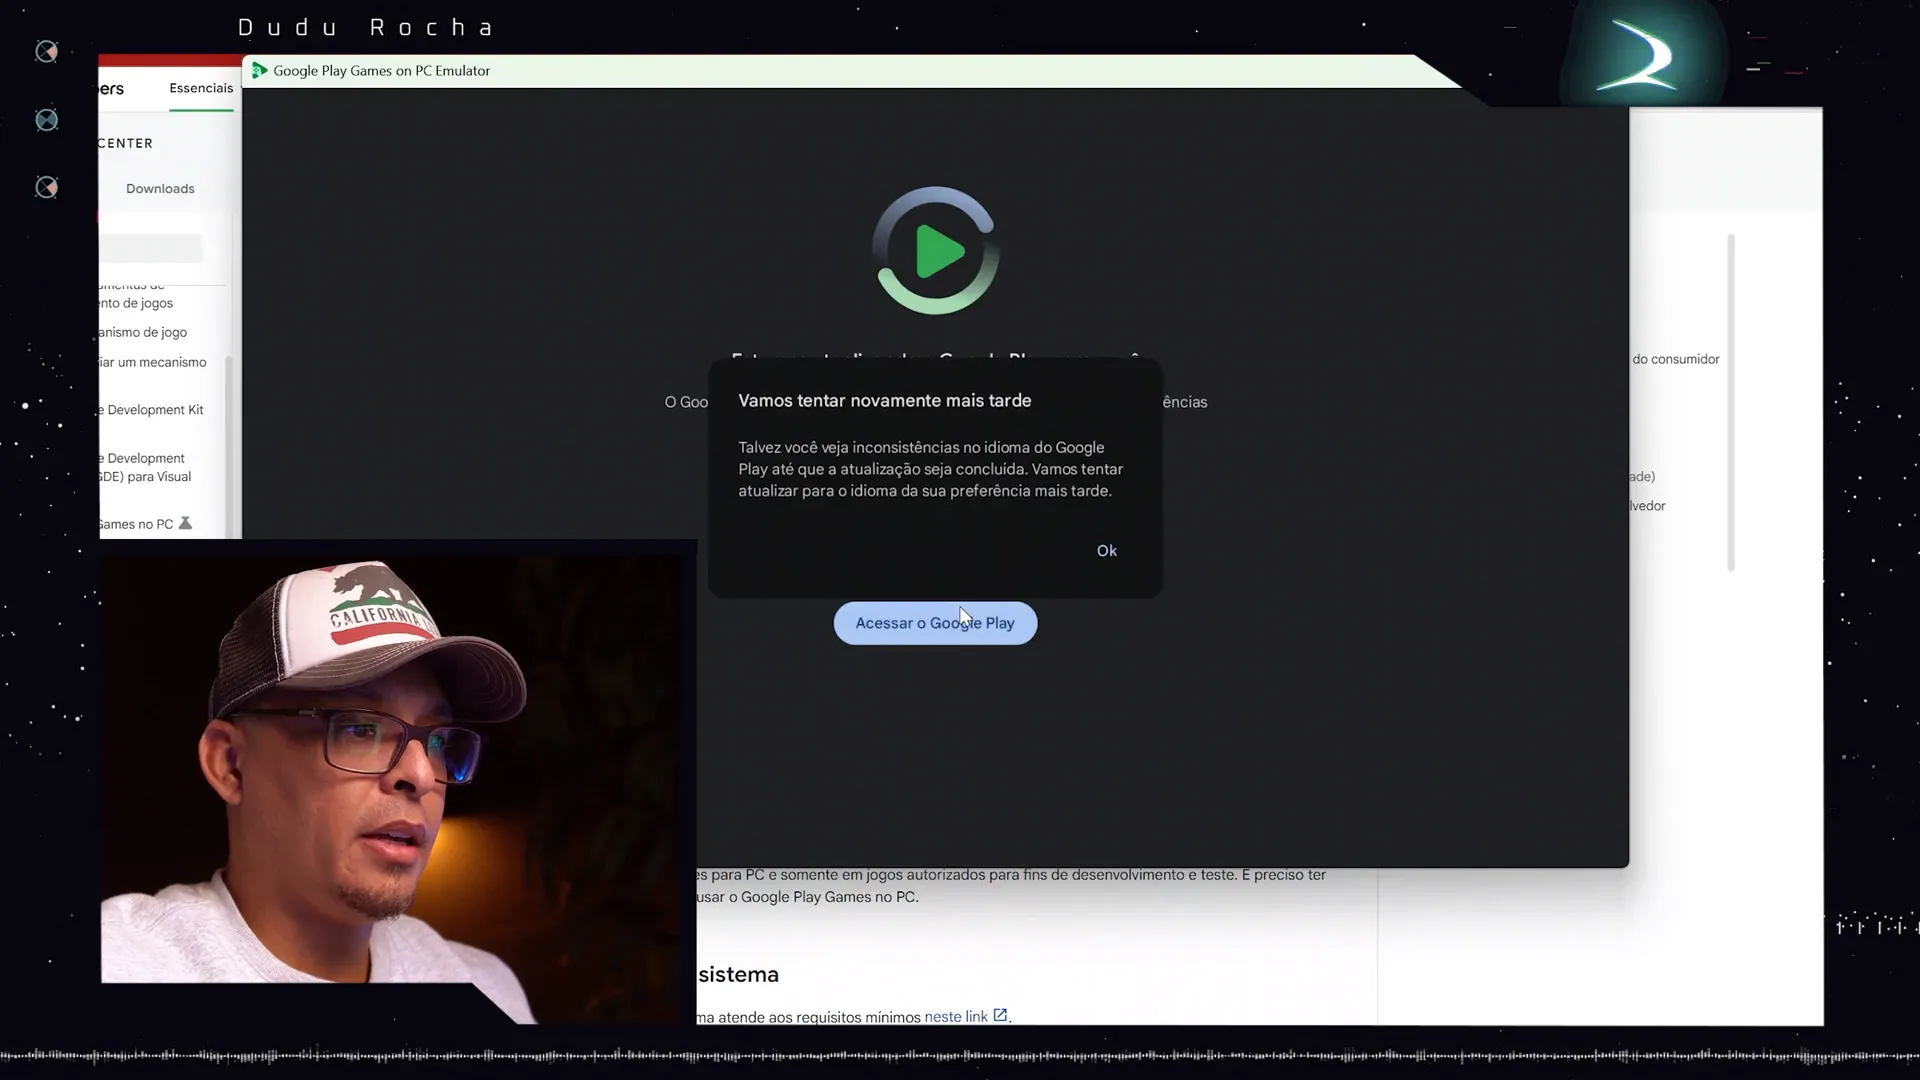Confirm the dialog with the Ok button

(1106, 551)
